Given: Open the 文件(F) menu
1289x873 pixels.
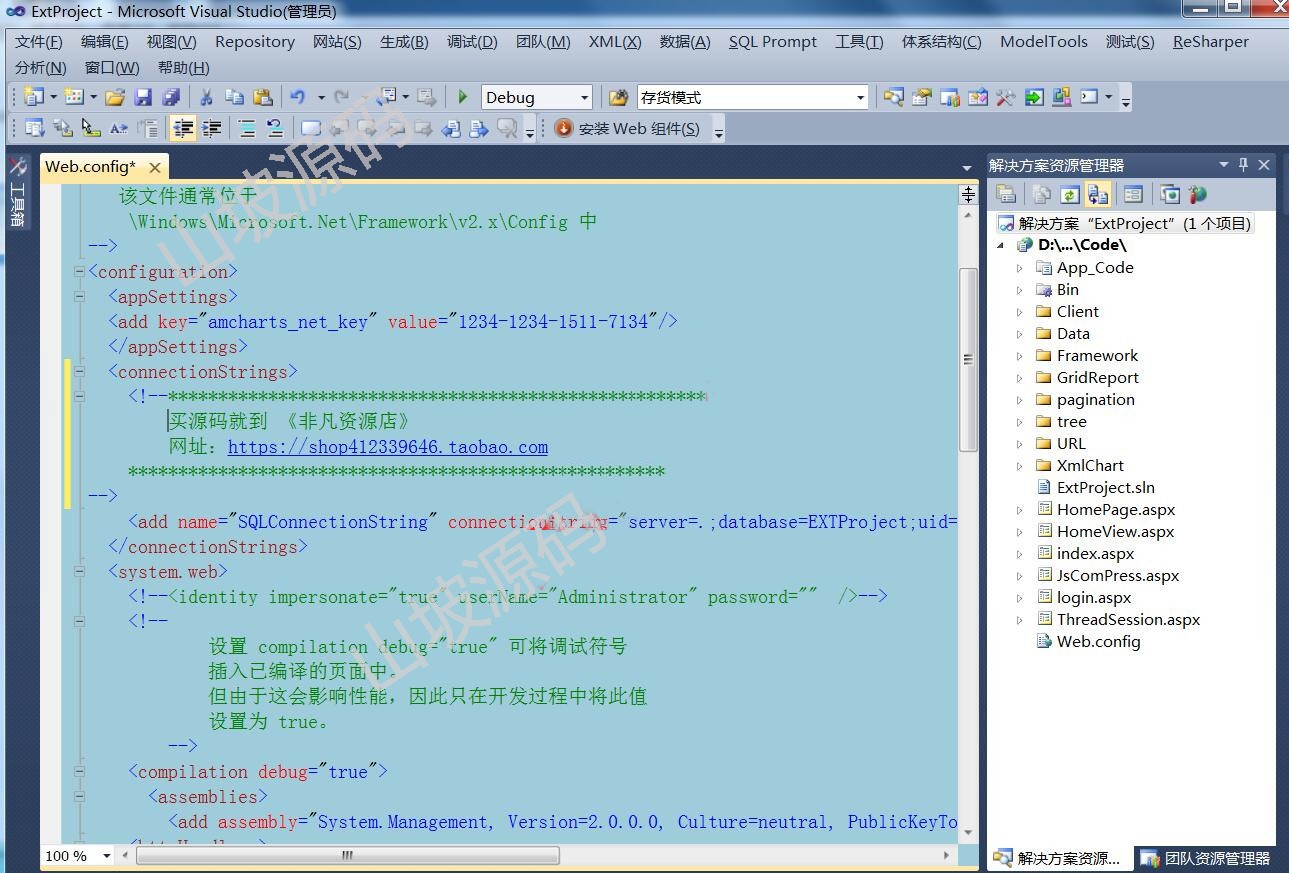Looking at the screenshot, I should (39, 42).
